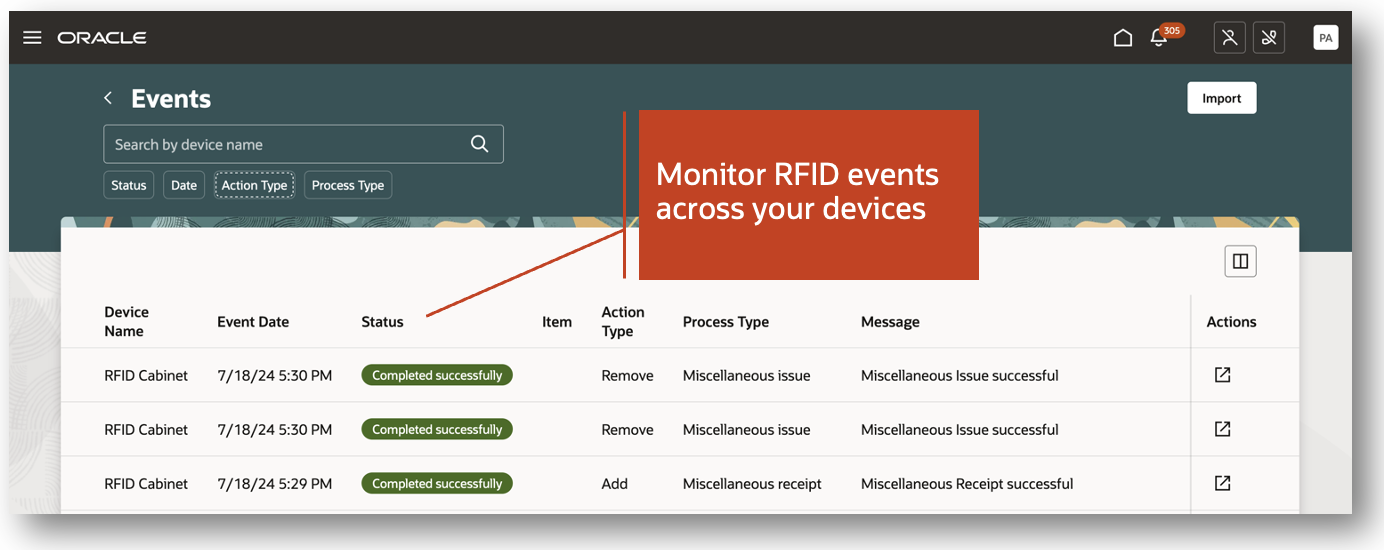
Task: Focus the Search by device name field
Action: 303,144
